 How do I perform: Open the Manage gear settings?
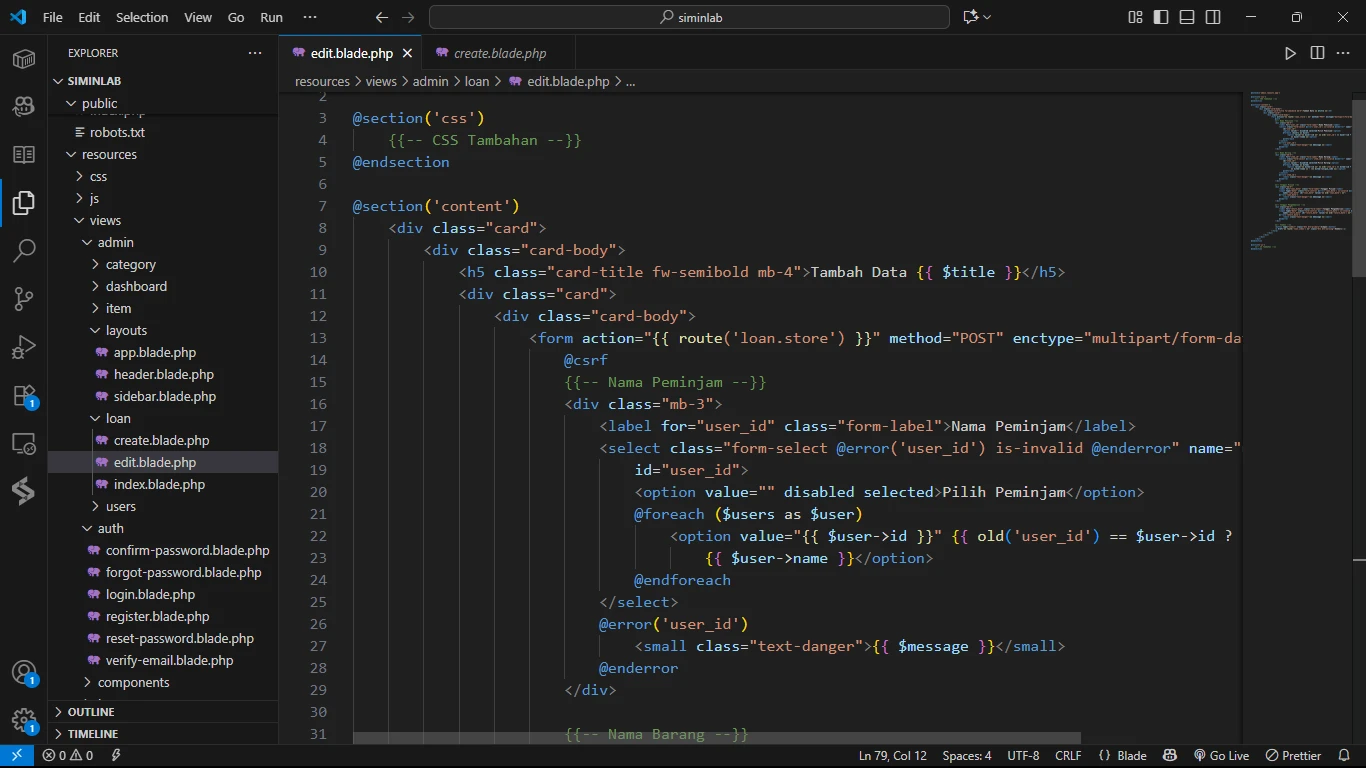click(x=24, y=721)
